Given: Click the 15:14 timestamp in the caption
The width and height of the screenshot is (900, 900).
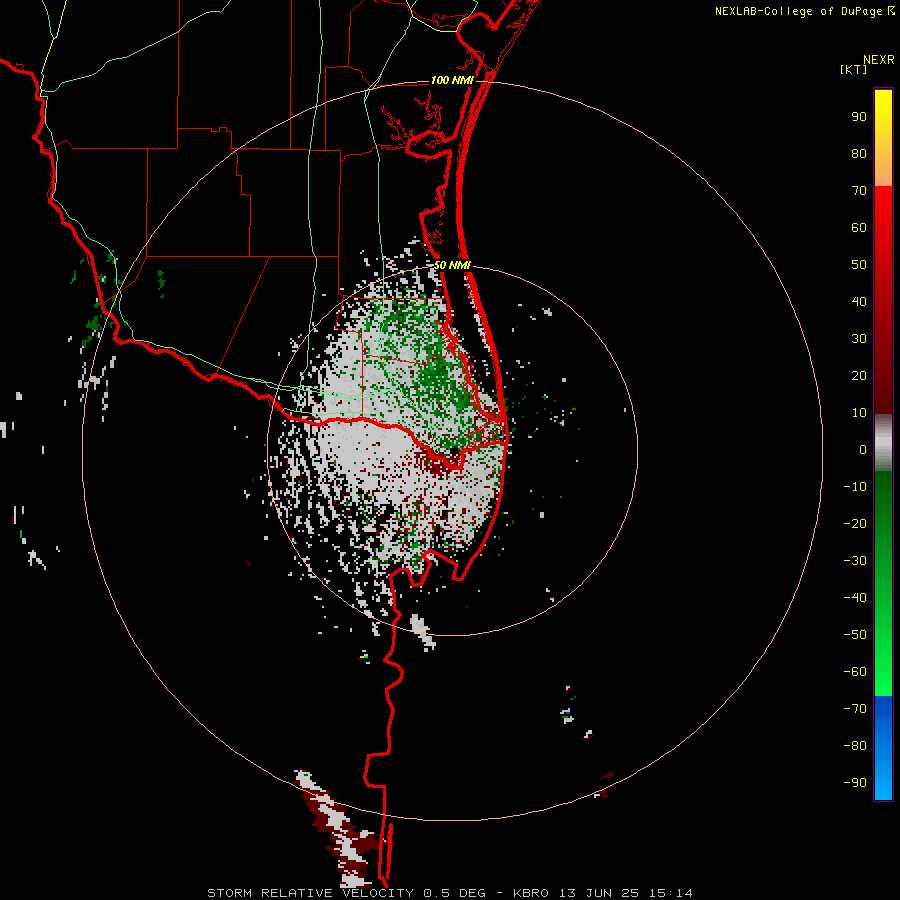Looking at the screenshot, I should tap(671, 893).
